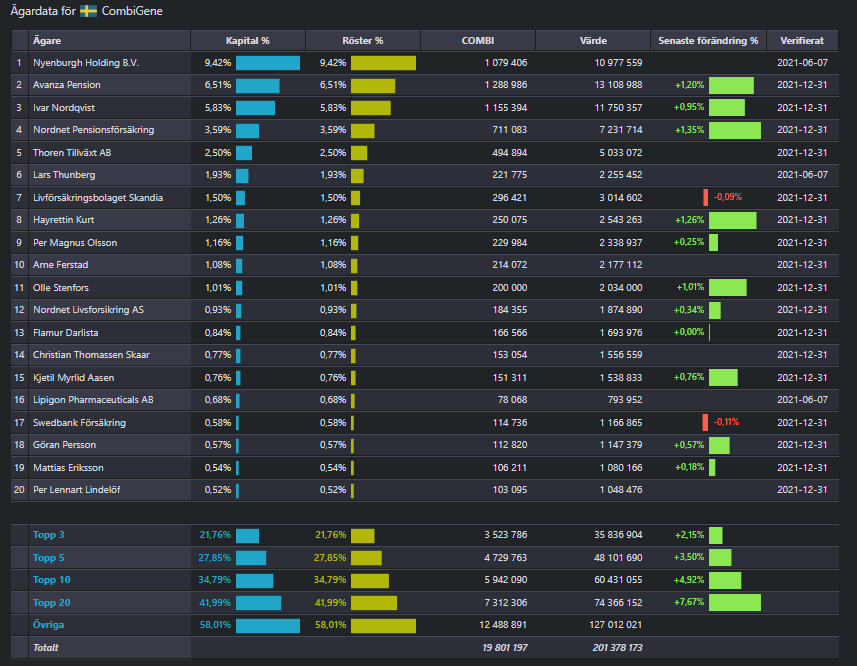Open Nordnet Pensionsförsäkring owner entry
This screenshot has height=666, width=857.
click(93, 129)
